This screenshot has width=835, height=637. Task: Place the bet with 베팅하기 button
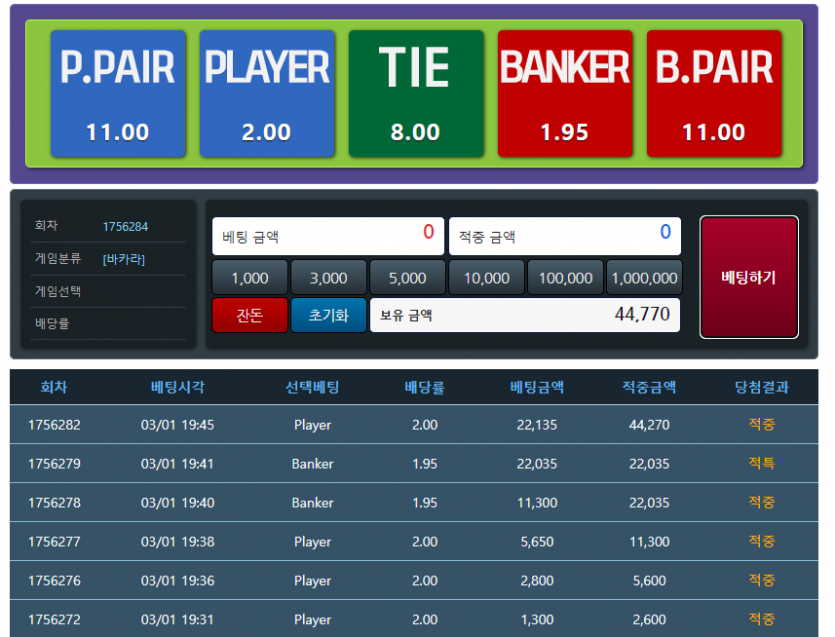(749, 277)
